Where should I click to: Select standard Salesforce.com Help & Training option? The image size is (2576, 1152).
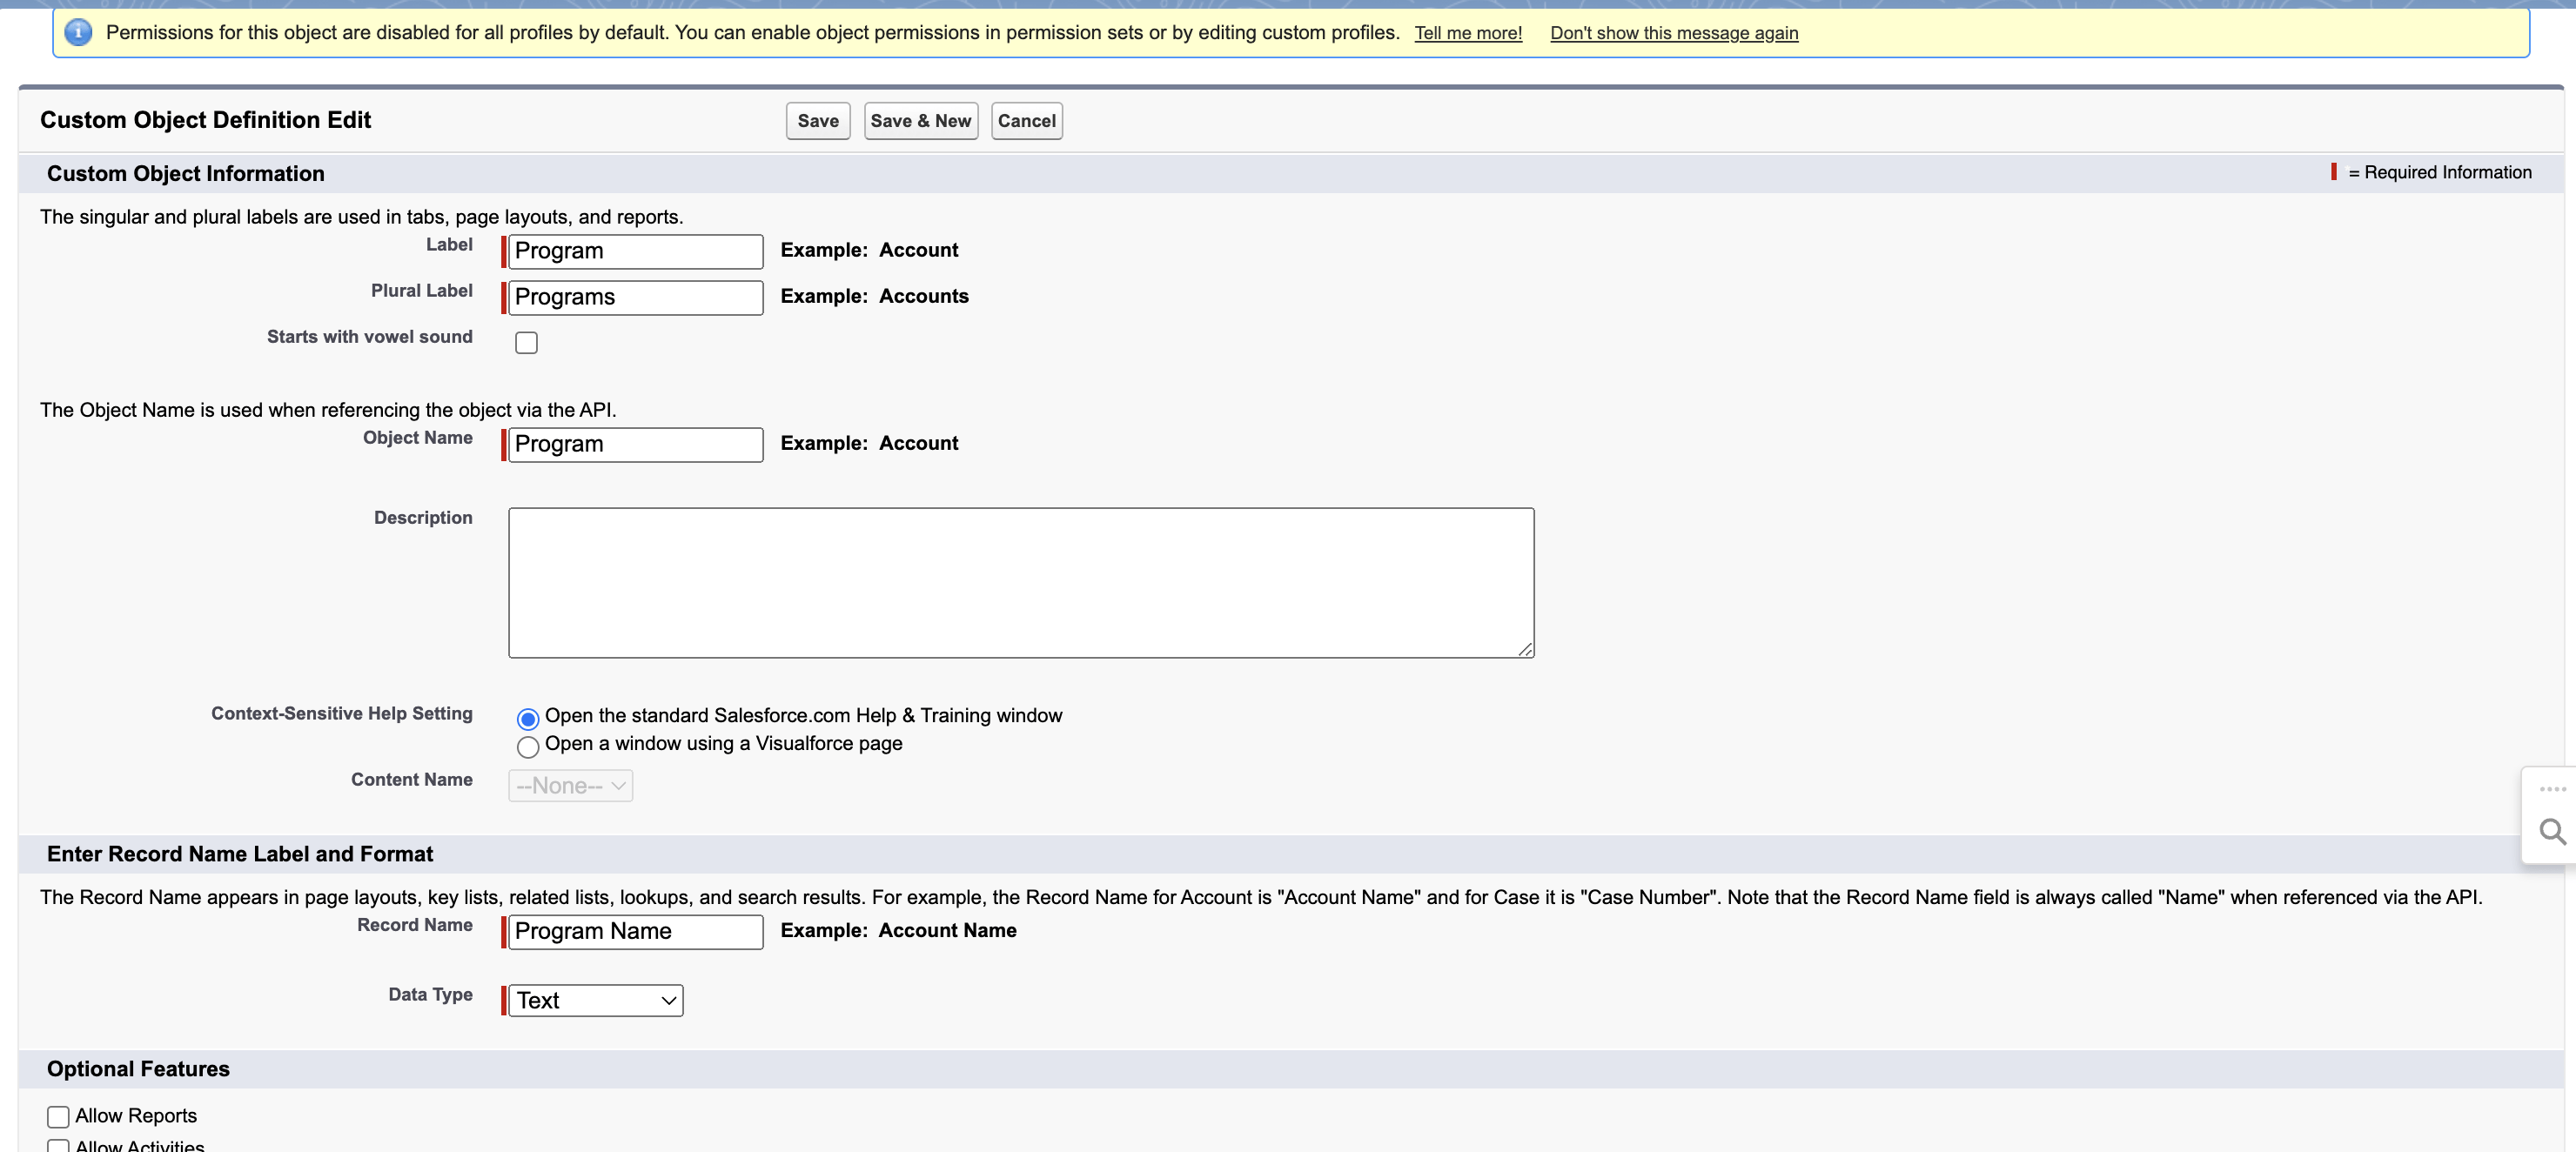(x=528, y=718)
